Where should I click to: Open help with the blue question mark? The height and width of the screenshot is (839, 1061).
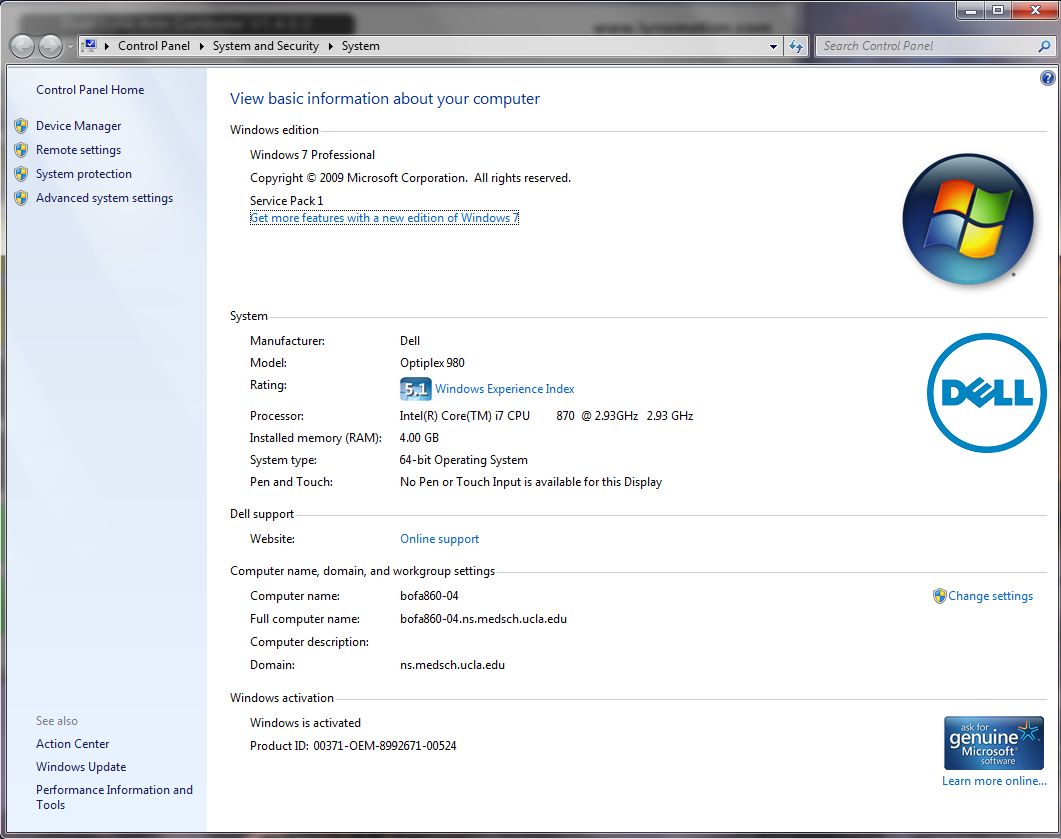(x=1047, y=78)
